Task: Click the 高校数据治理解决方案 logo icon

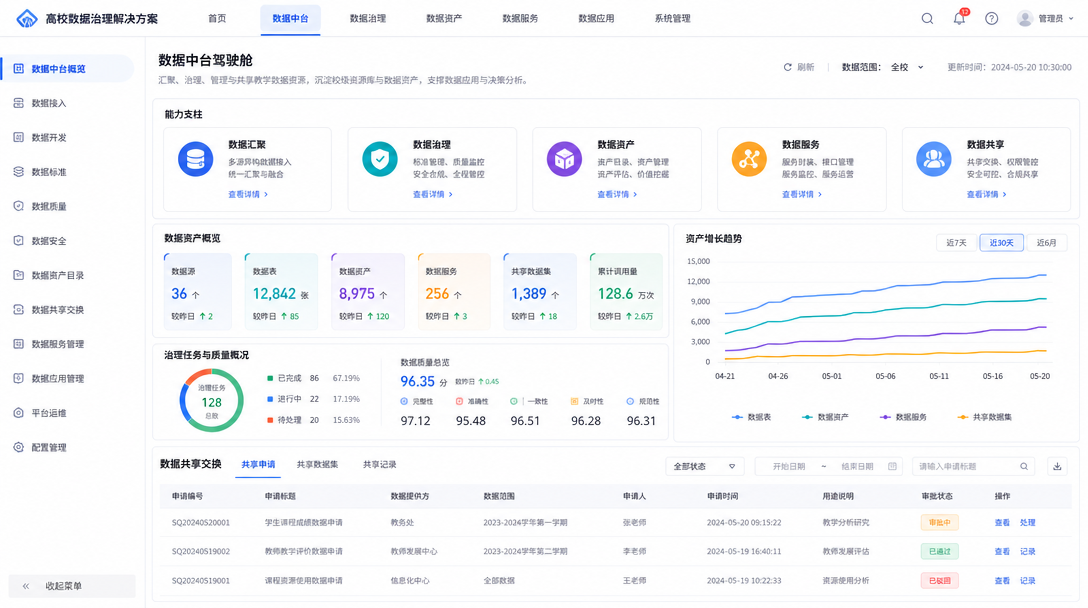Action: (27, 19)
